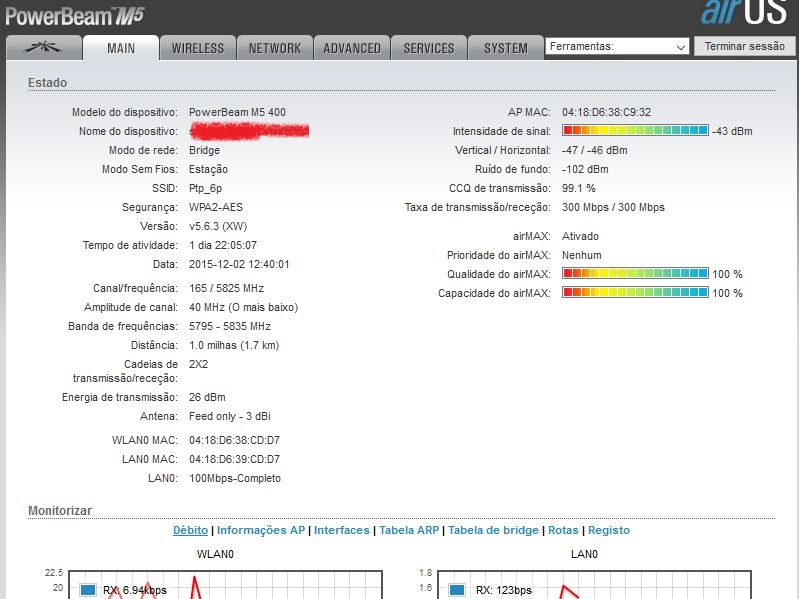Click the Estação wireless mode value

click(208, 169)
